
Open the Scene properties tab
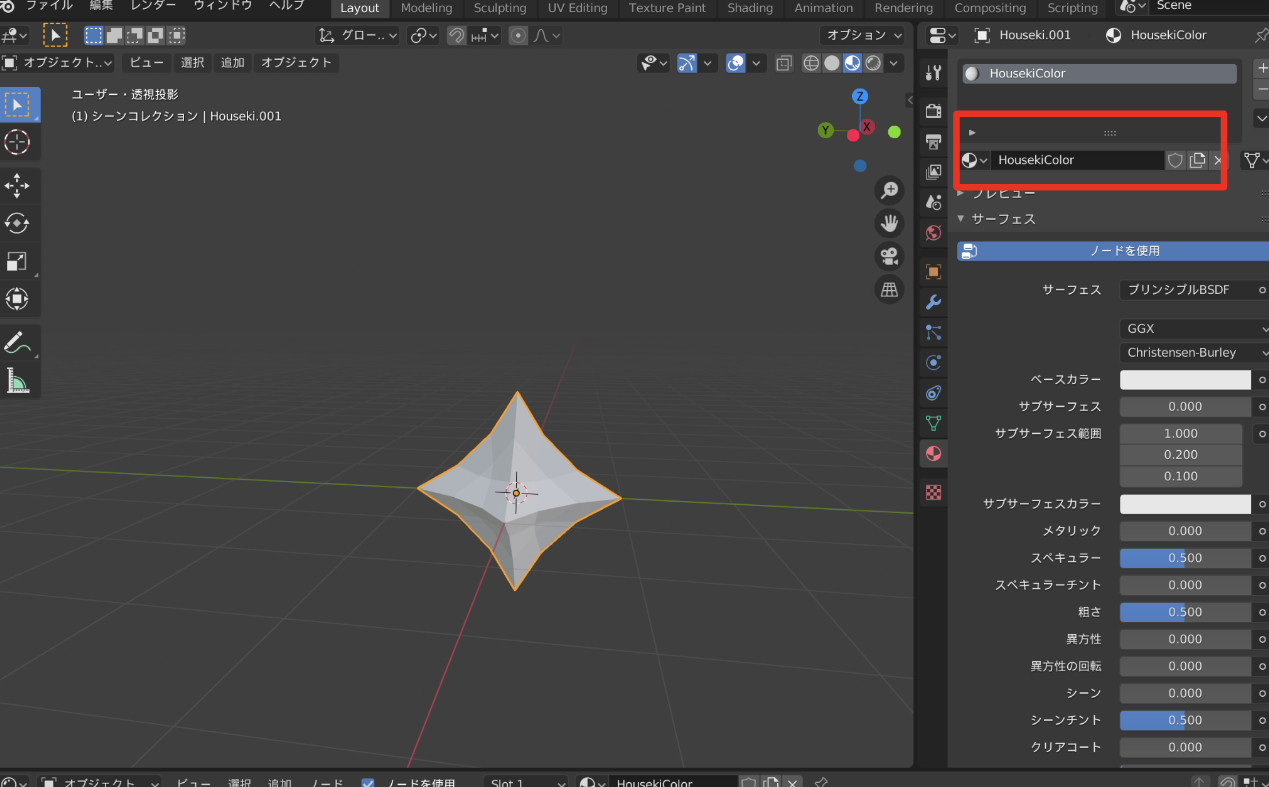pyautogui.click(x=933, y=202)
